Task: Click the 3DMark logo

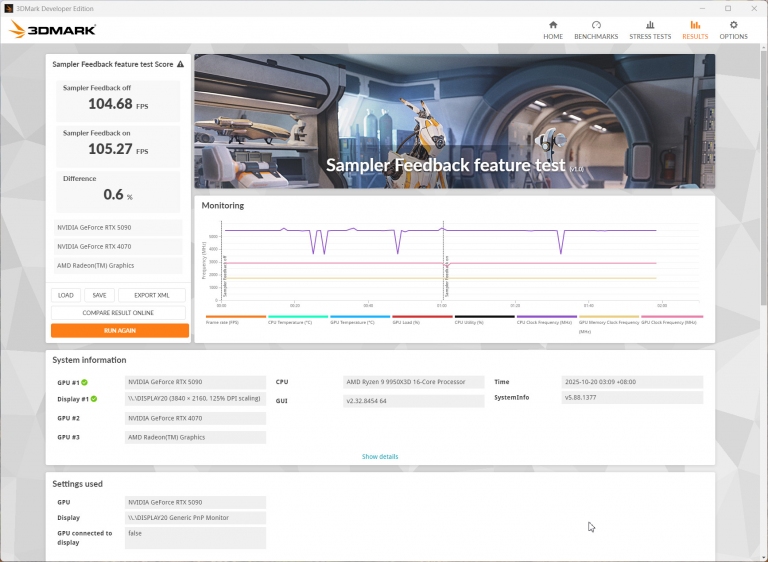Action: point(52,30)
